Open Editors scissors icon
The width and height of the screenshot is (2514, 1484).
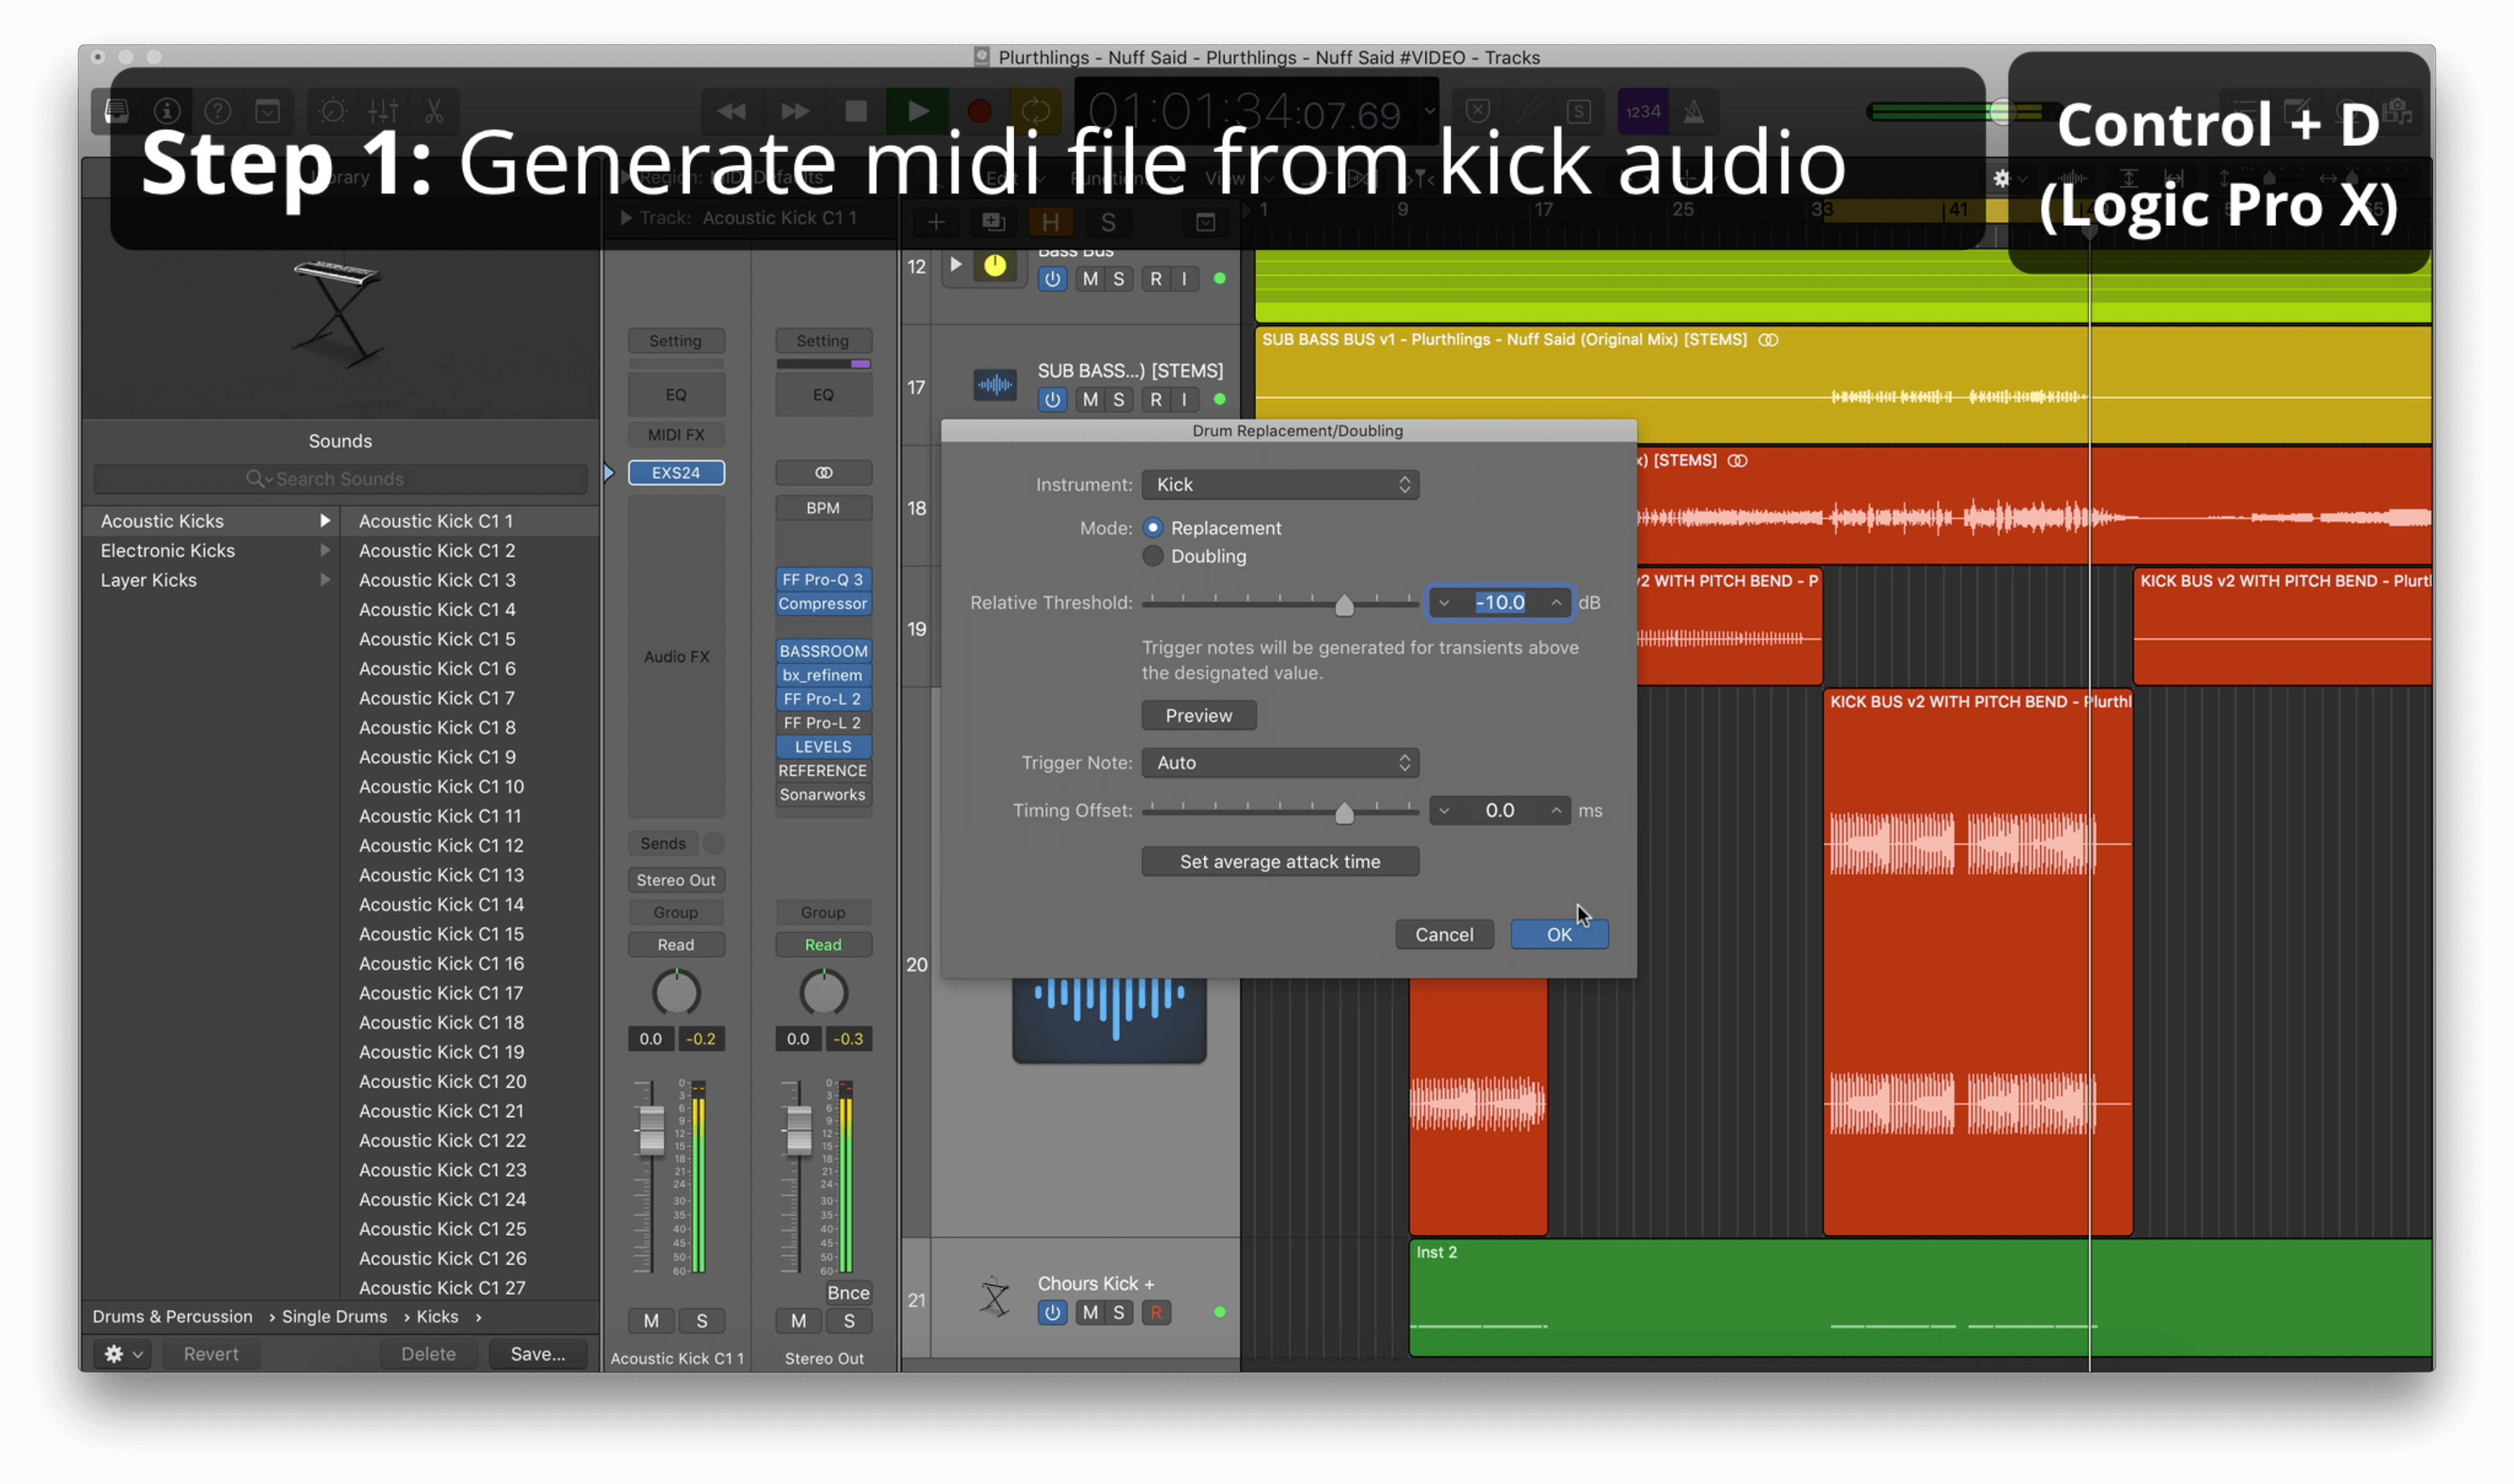coord(434,111)
